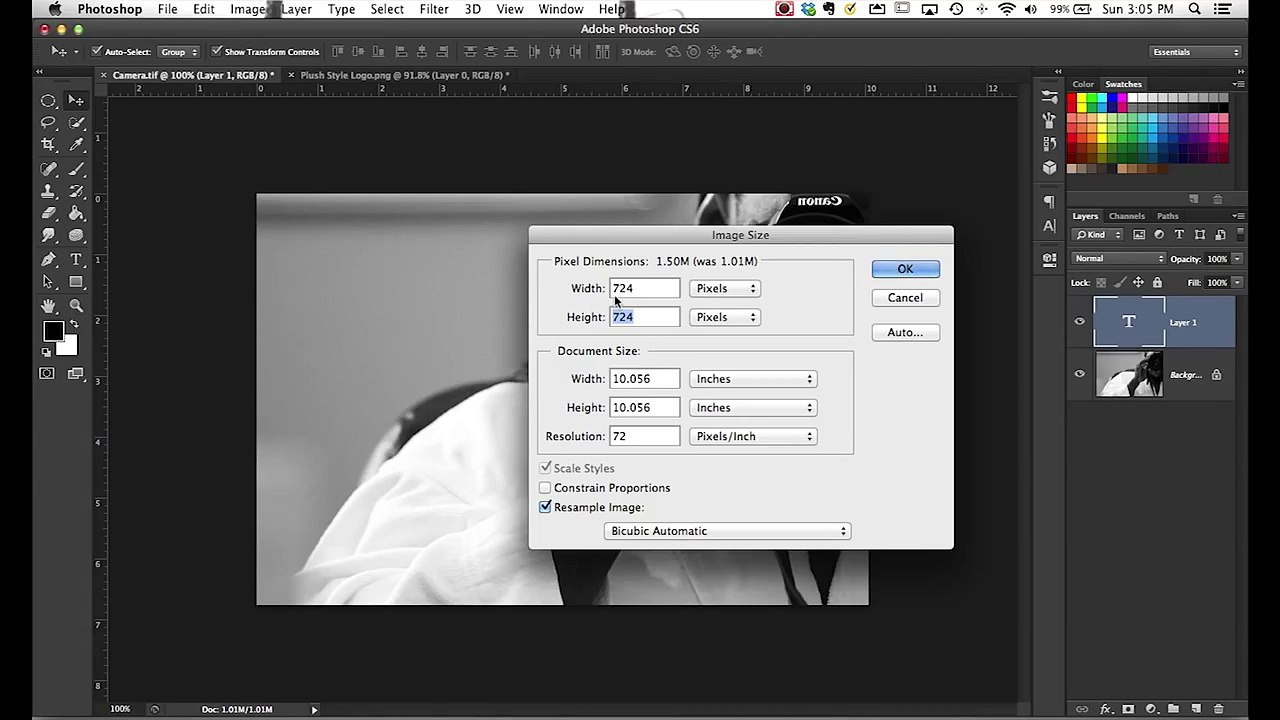
Task: Select the Smudge tool
Action: point(48,235)
